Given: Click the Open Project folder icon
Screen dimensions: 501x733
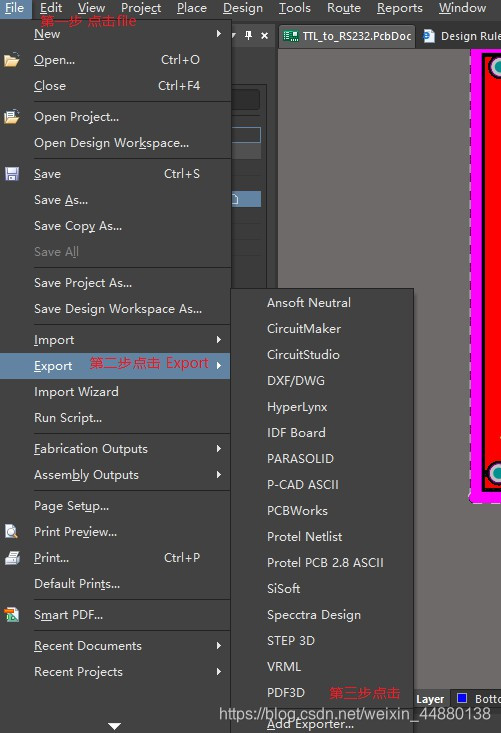Looking at the screenshot, I should coord(12,116).
